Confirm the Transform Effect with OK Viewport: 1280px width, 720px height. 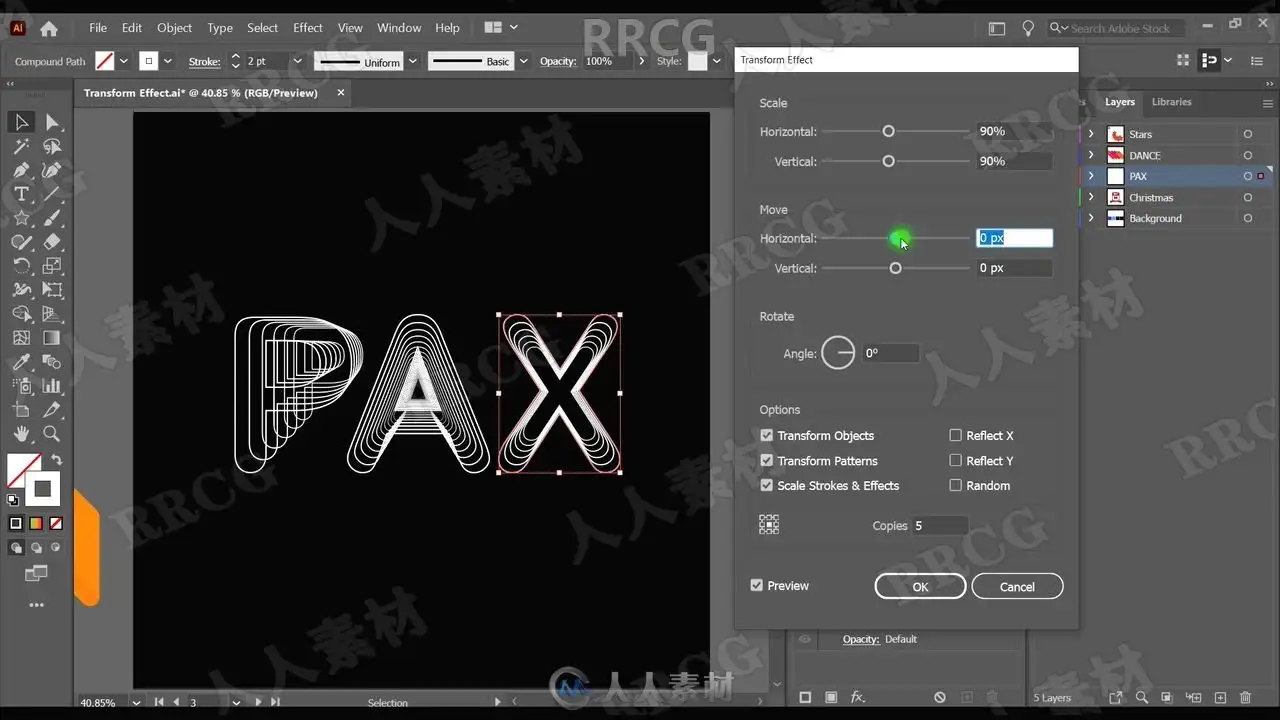[x=920, y=587]
